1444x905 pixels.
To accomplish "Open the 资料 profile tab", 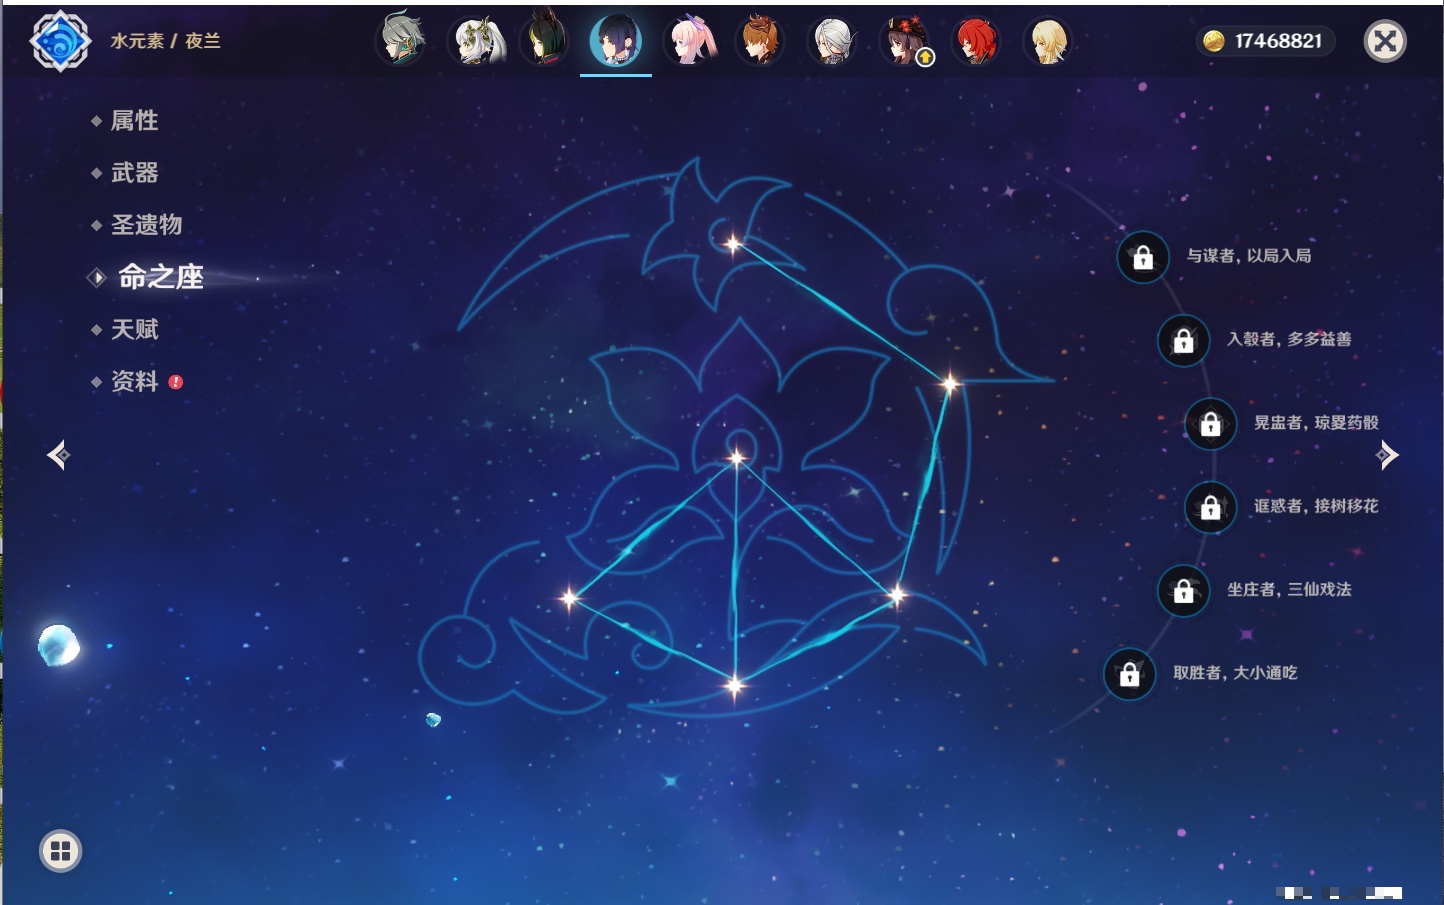I will pyautogui.click(x=134, y=381).
